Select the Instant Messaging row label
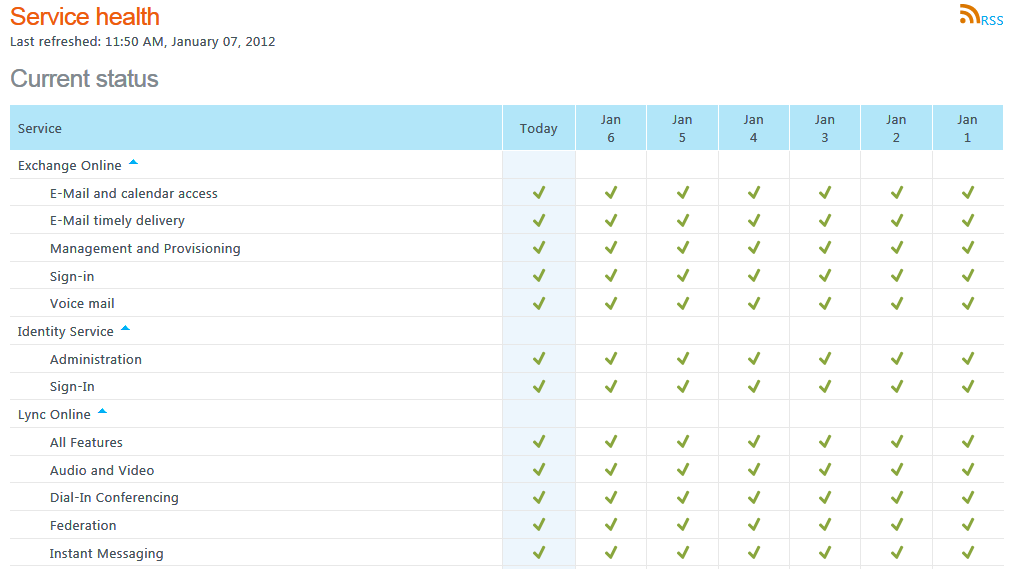 [106, 553]
